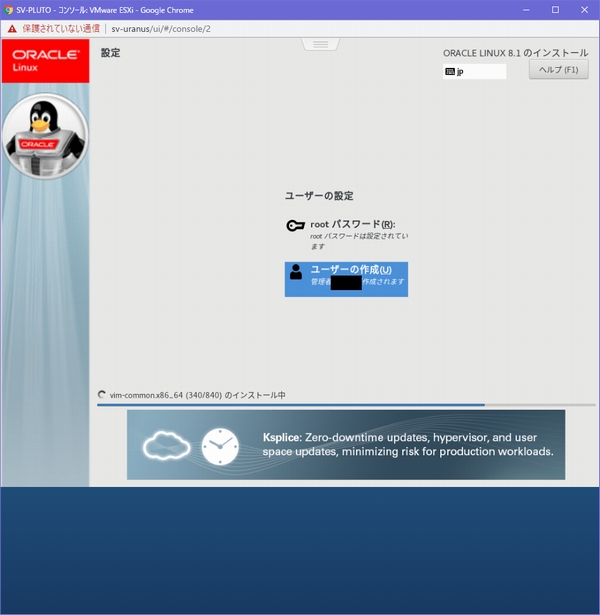Expand the VMware console toolbar handle

[320, 44]
